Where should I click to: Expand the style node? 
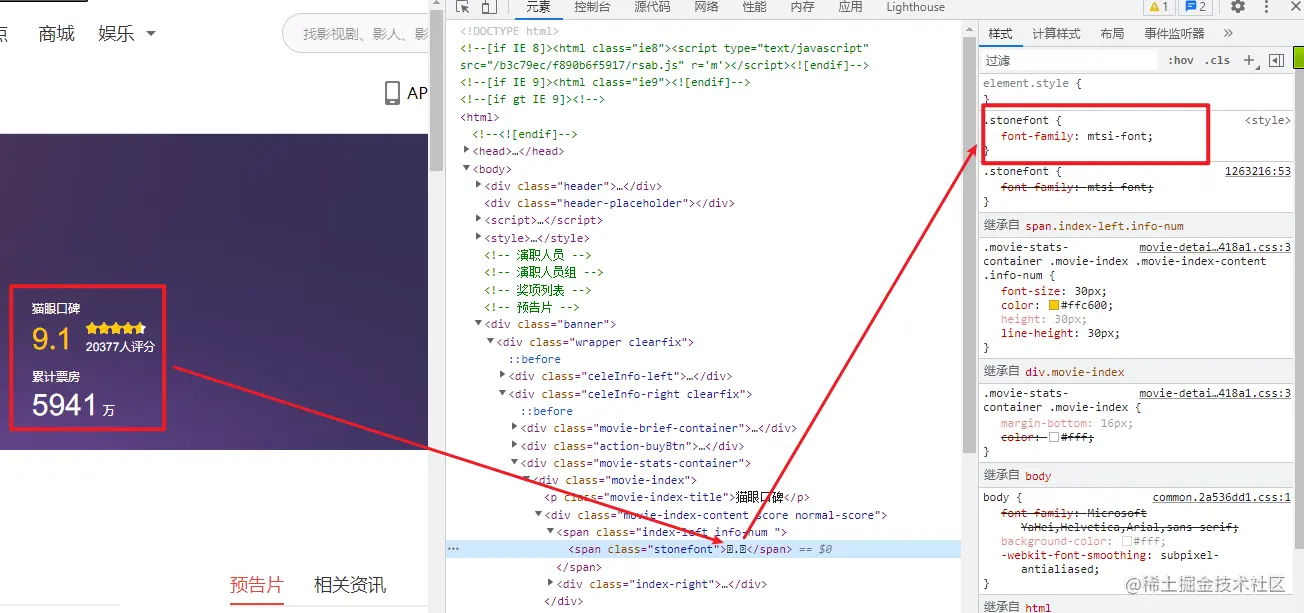(x=479, y=237)
